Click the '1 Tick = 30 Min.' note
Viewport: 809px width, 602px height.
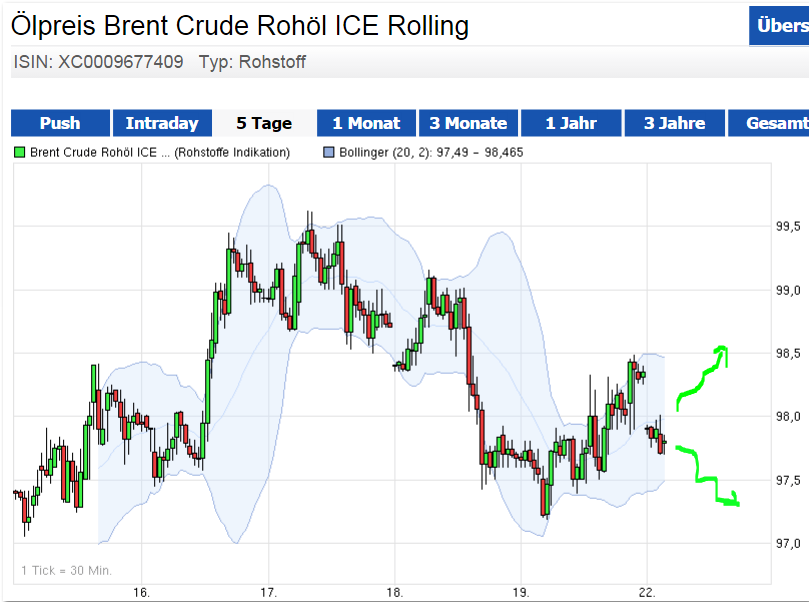(x=66, y=571)
